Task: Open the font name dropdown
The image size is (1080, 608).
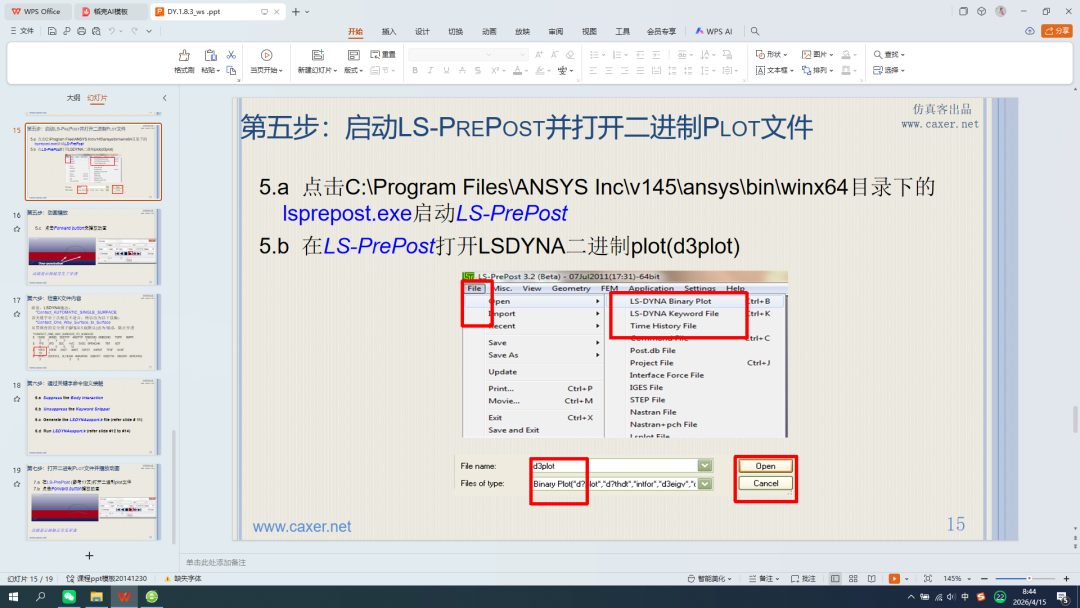Action: tap(488, 54)
